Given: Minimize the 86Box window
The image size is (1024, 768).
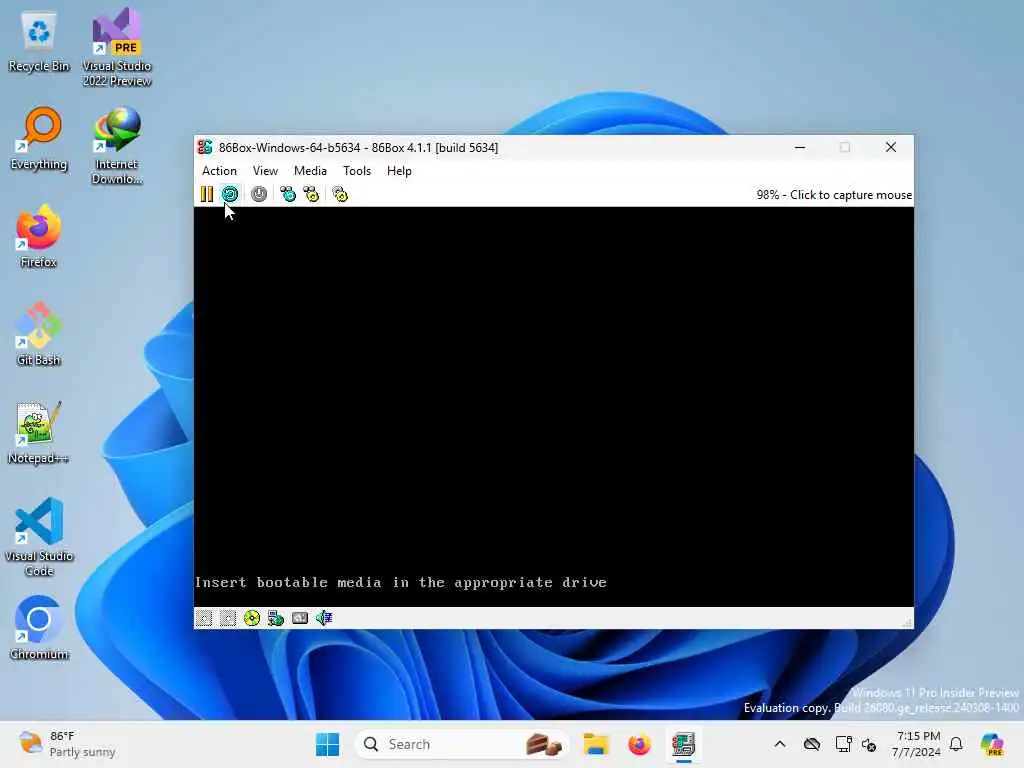Looking at the screenshot, I should coord(800,148).
